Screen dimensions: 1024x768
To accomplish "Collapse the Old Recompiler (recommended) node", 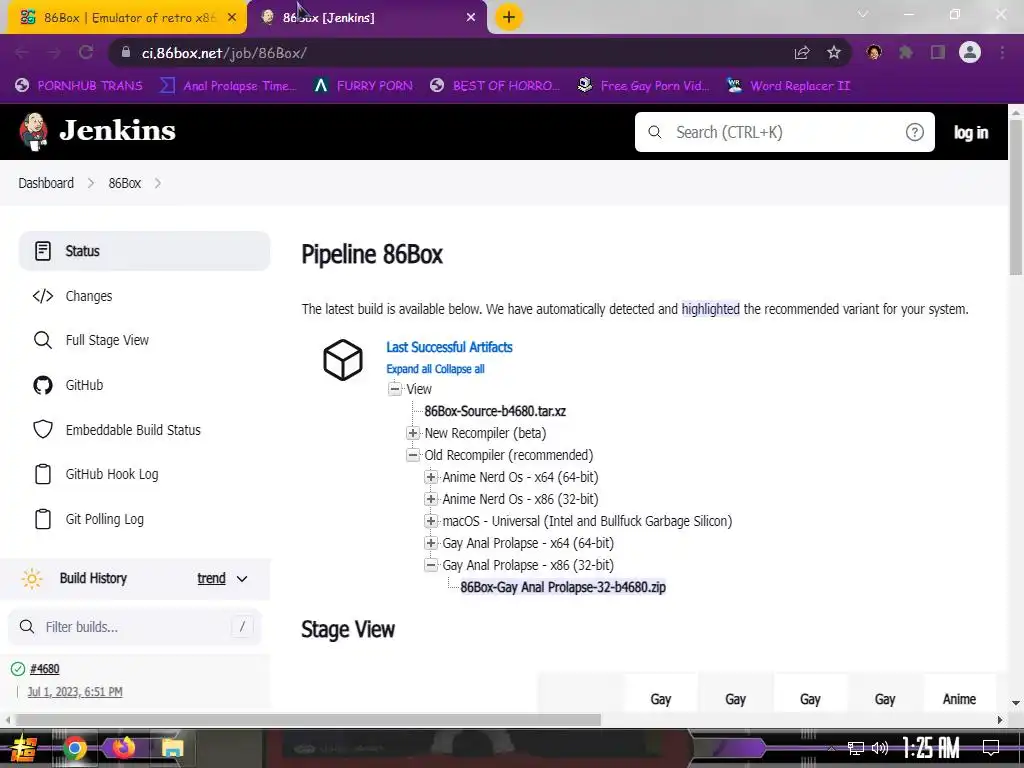I will 413,455.
